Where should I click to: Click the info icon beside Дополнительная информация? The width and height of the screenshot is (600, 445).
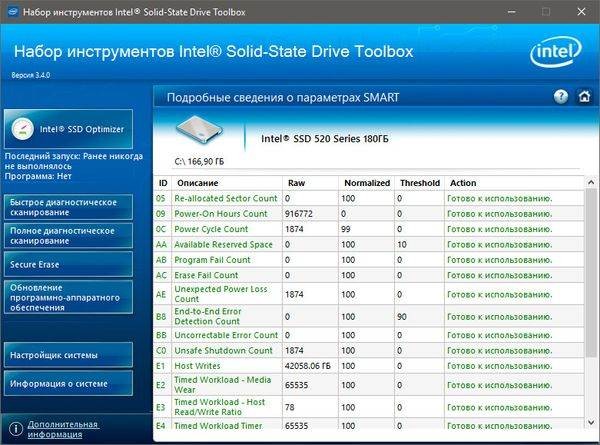coord(13,428)
